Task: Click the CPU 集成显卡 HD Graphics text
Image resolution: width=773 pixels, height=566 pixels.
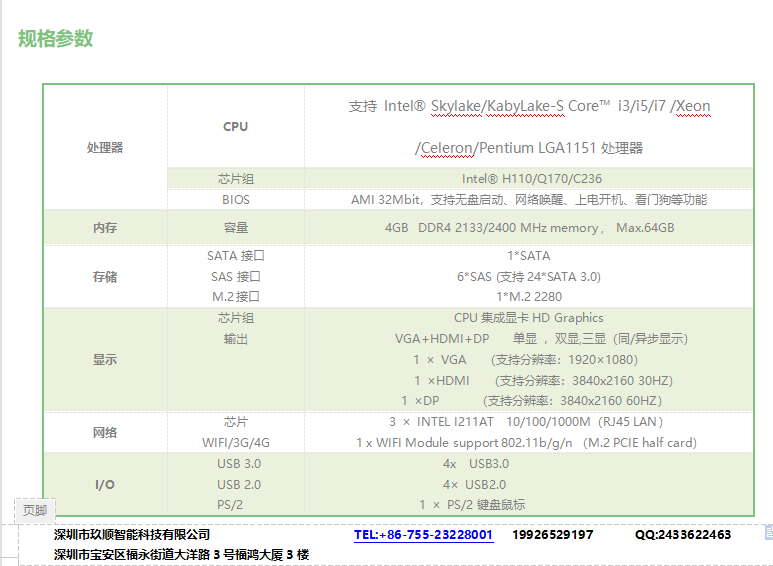Action: (x=528, y=318)
